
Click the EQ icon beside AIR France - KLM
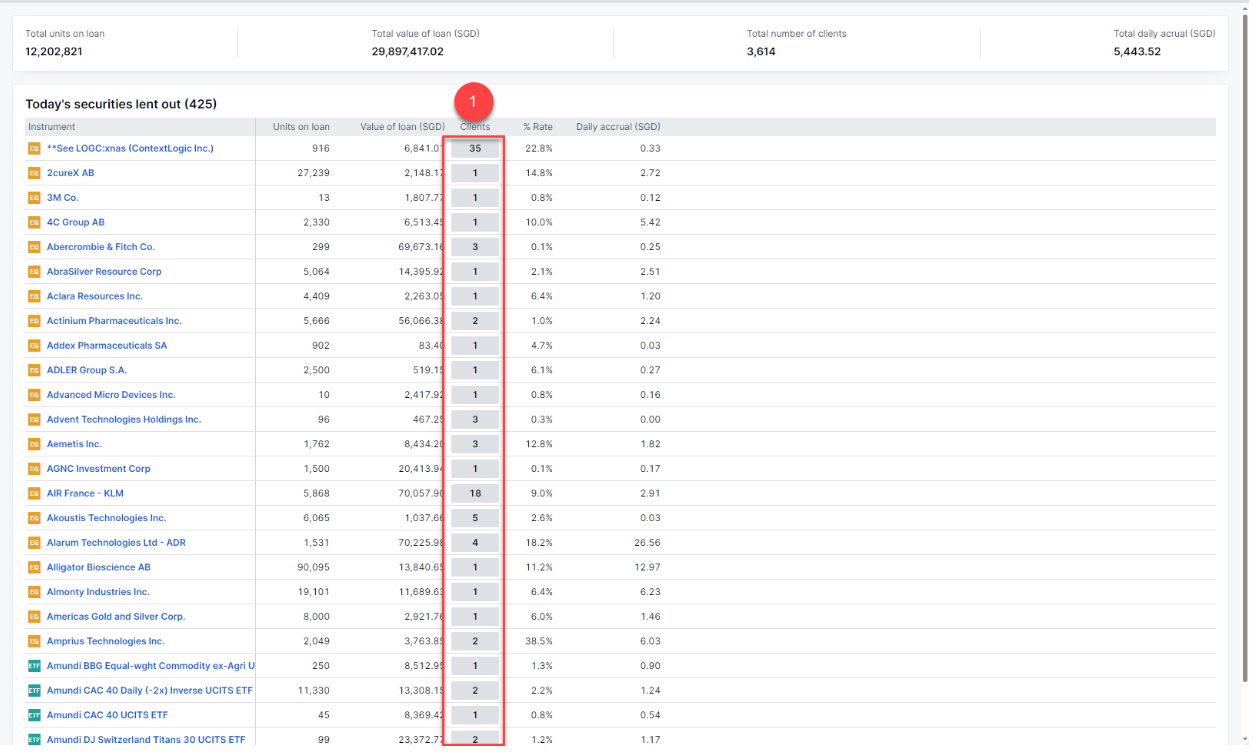(34, 493)
